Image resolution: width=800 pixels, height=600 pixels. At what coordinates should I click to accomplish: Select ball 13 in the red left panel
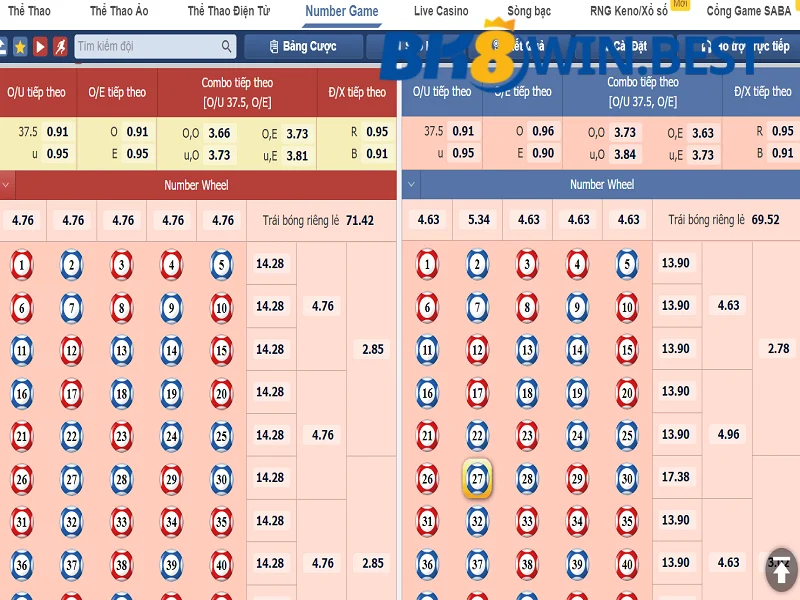tap(122, 350)
